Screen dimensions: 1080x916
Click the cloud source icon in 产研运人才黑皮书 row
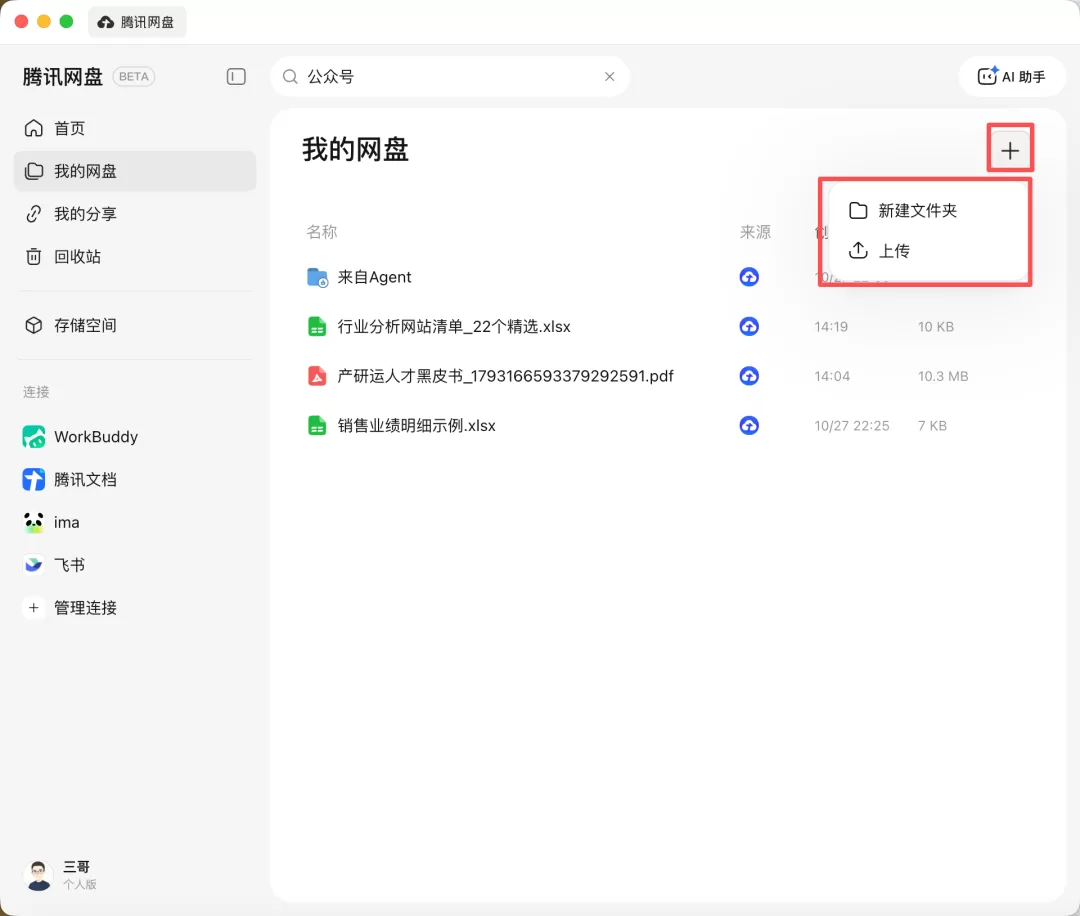point(749,376)
